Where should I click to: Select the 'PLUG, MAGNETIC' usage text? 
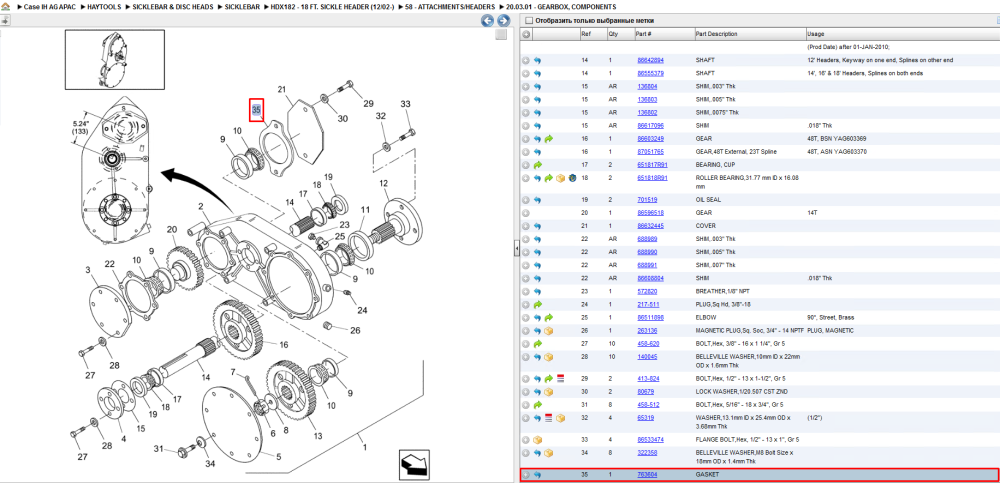(x=827, y=331)
